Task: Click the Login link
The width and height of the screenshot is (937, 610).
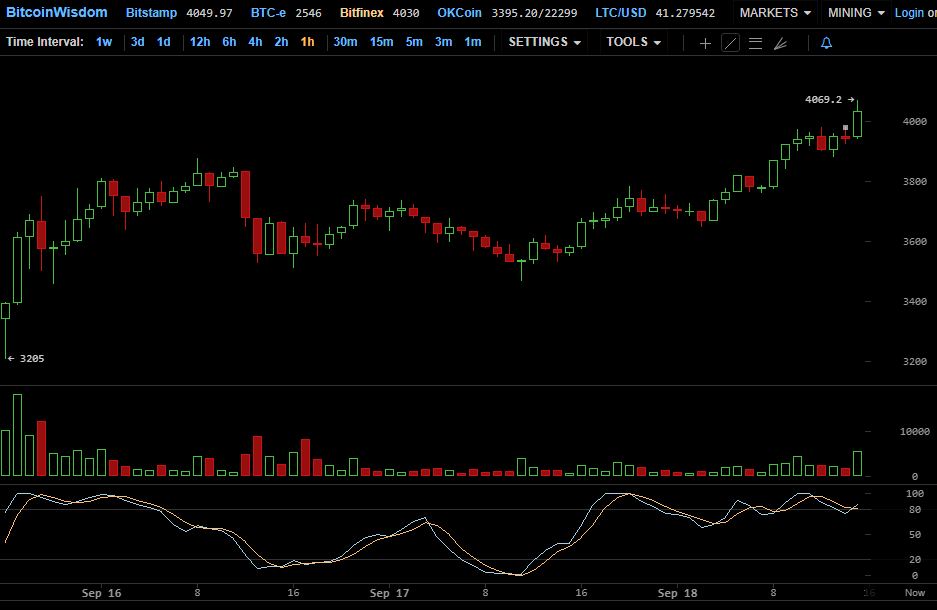Action: [909, 13]
